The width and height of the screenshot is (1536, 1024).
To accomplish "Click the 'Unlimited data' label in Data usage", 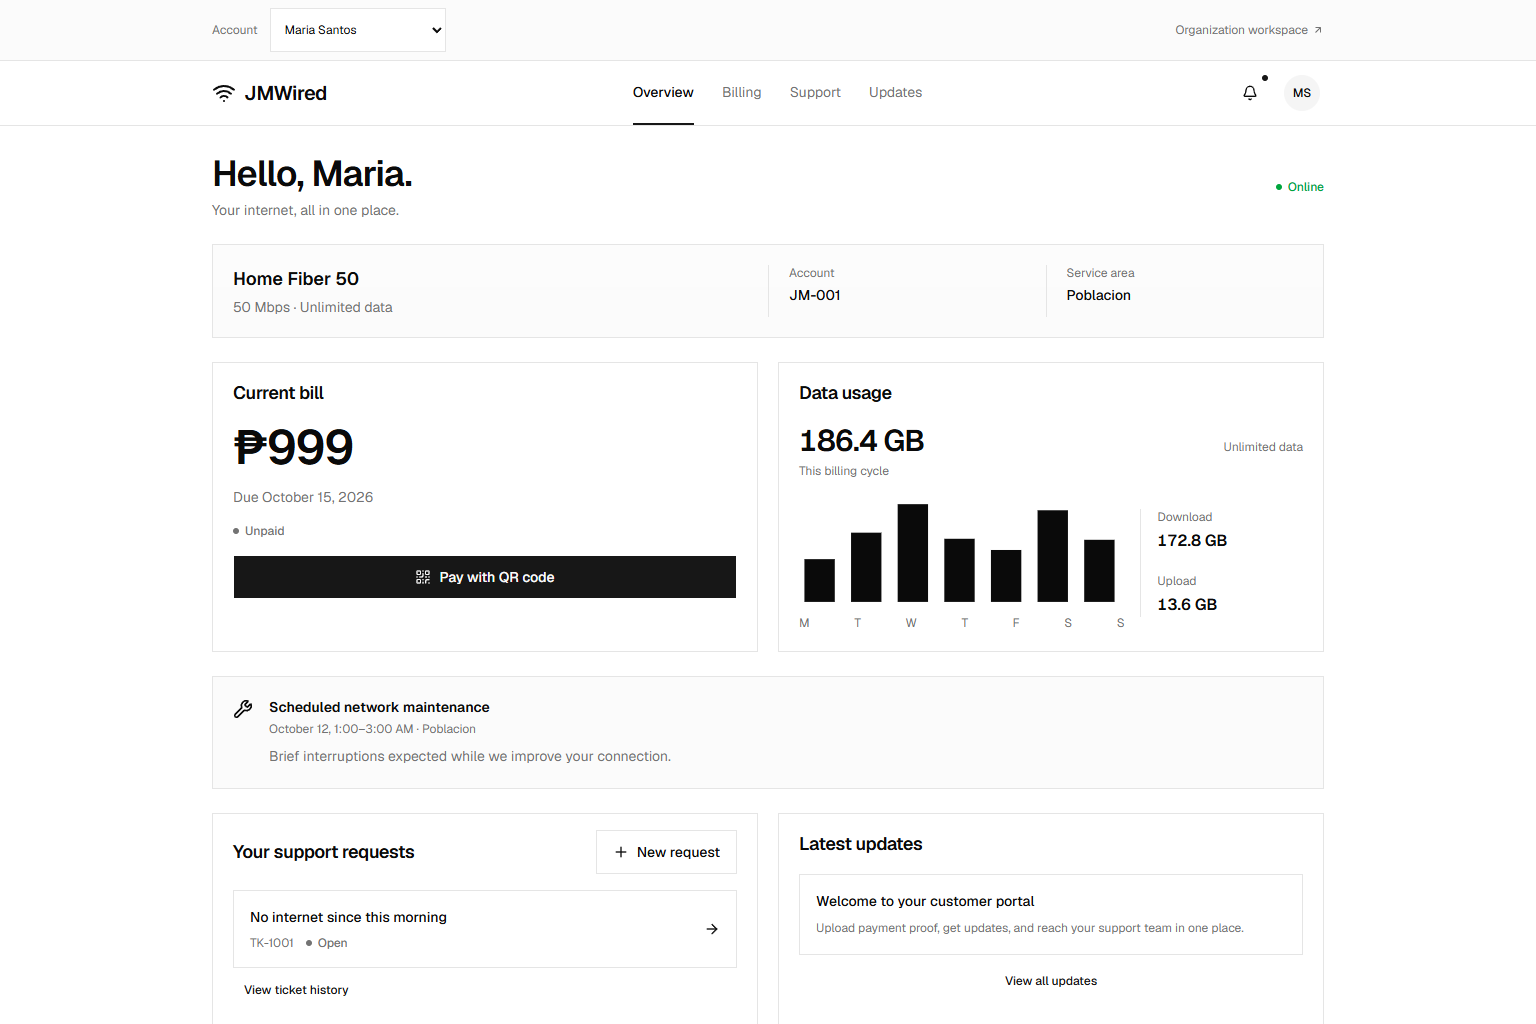I will coord(1263,447).
